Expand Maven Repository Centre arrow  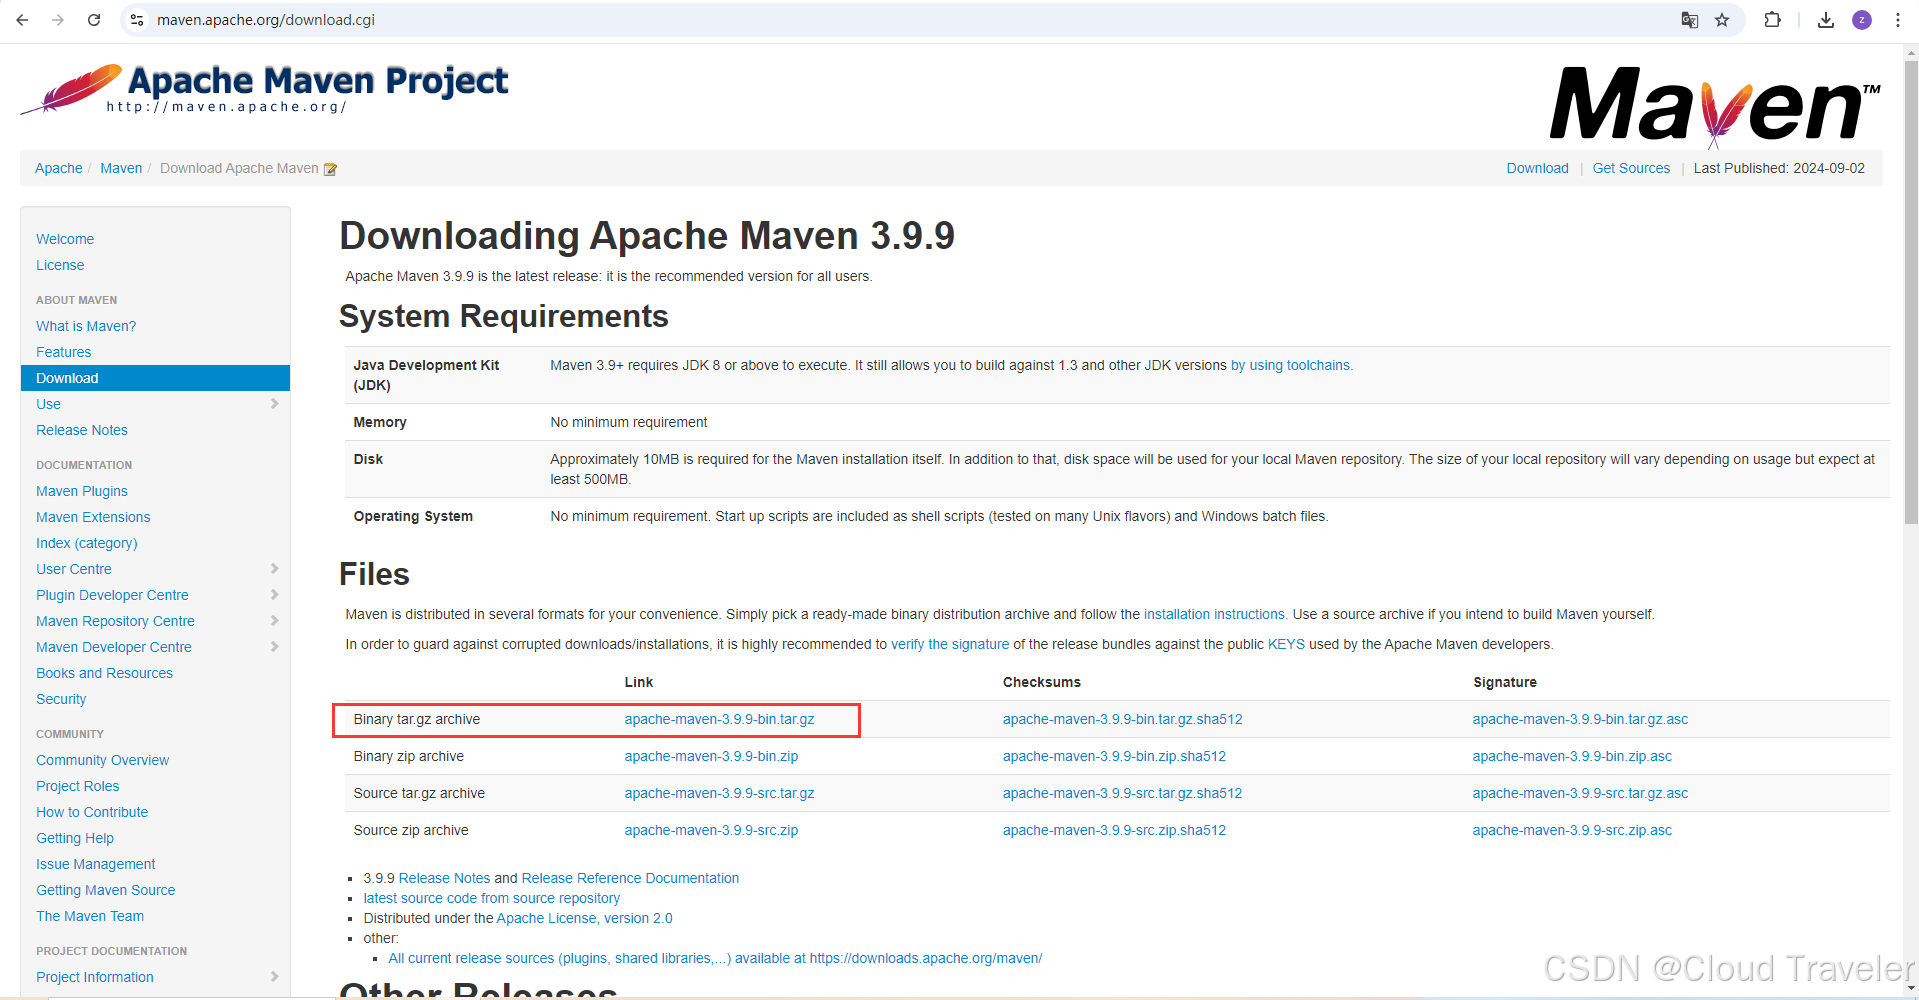pos(274,621)
